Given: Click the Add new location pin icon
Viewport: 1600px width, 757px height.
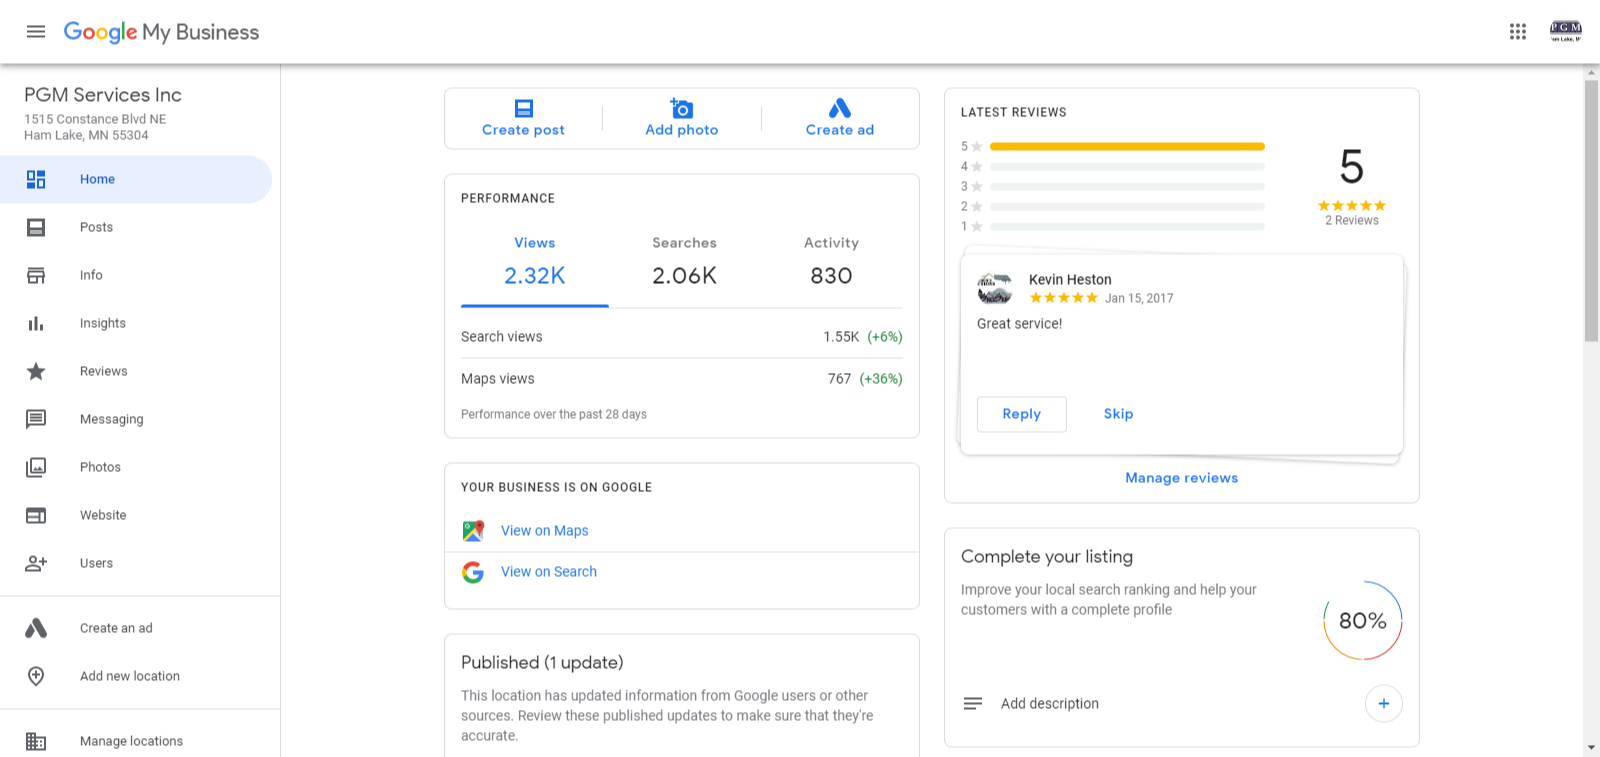Looking at the screenshot, I should click(x=36, y=676).
